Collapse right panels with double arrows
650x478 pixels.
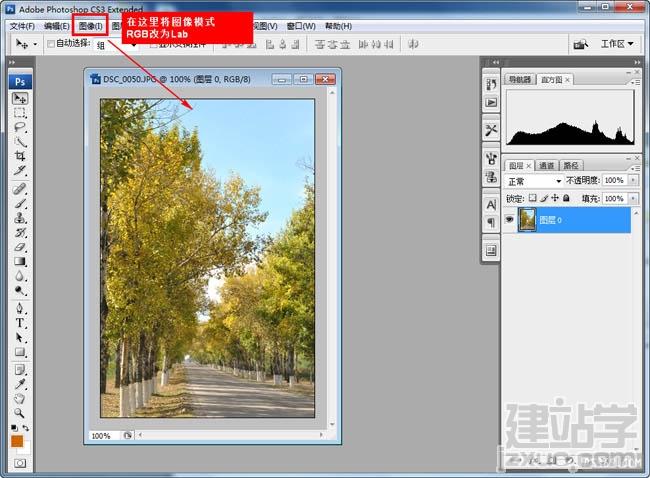coord(637,62)
